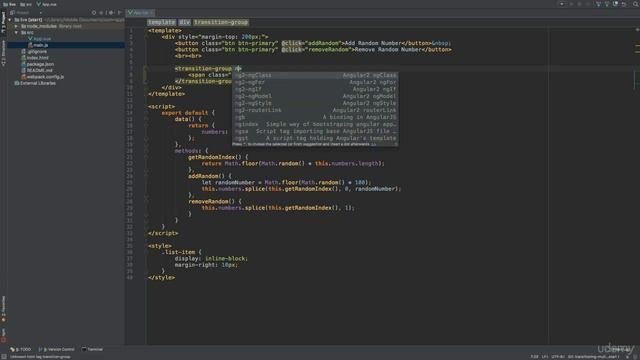Image resolution: width=640 pixels, height=360 pixels.
Task: Choose ng2-ngFor autocomplete suggestion
Action: click(x=315, y=82)
